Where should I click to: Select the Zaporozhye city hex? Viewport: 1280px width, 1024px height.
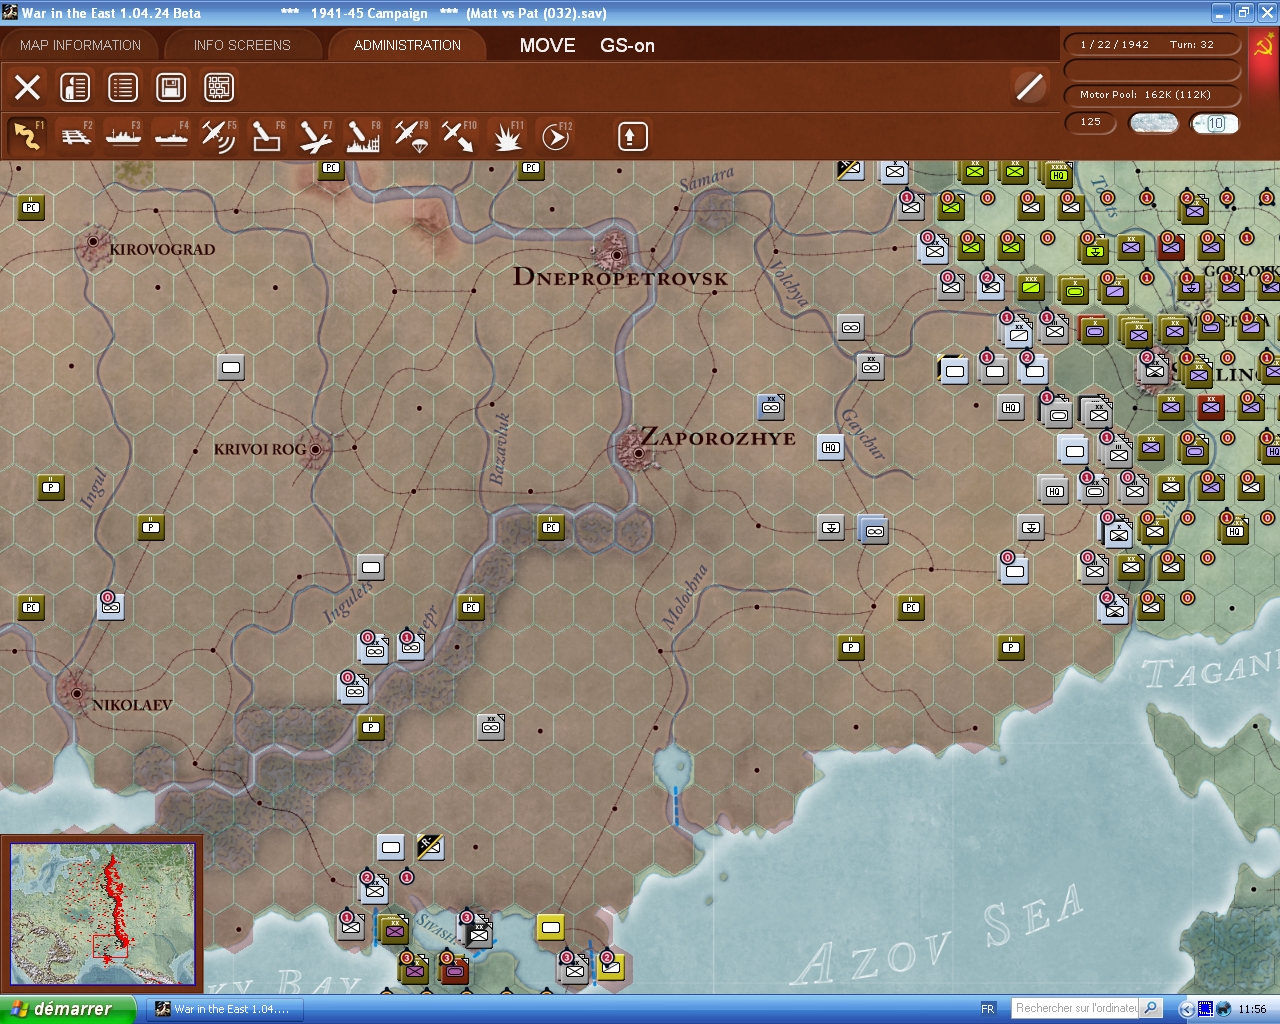pyautogui.click(x=637, y=451)
